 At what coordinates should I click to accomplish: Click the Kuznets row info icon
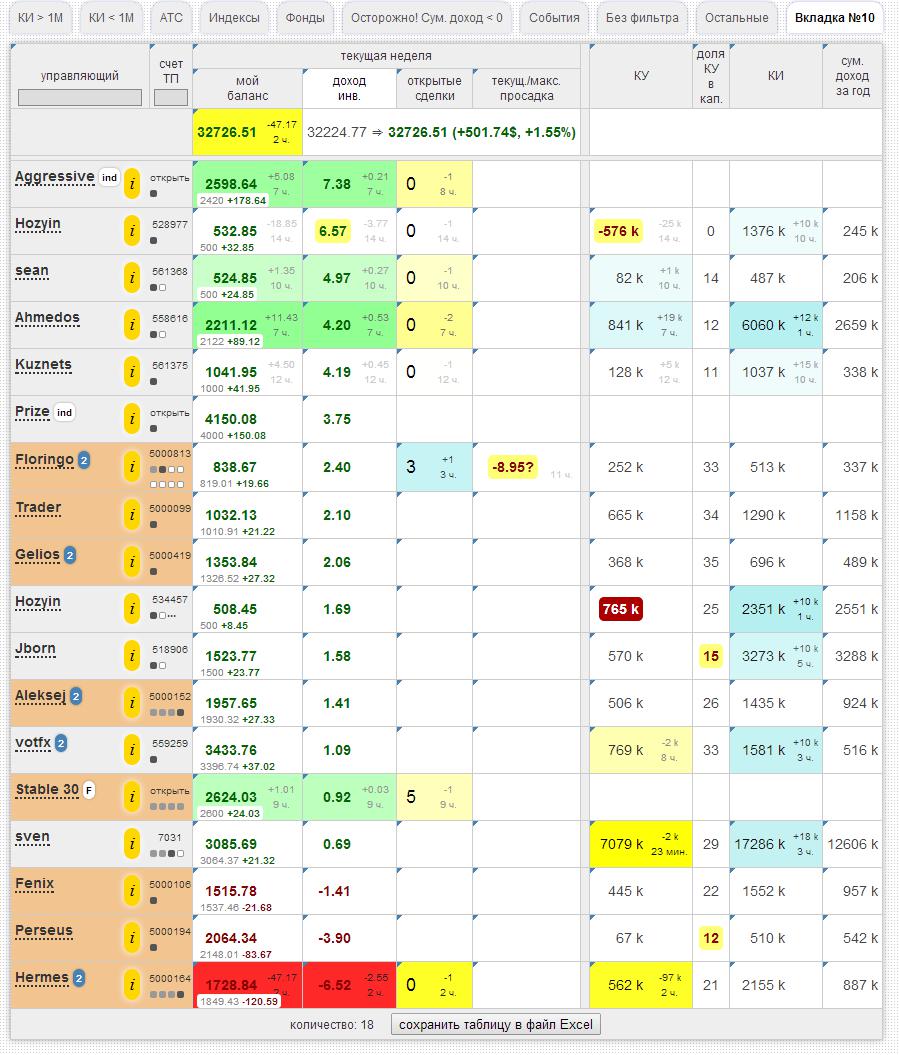coord(133,372)
